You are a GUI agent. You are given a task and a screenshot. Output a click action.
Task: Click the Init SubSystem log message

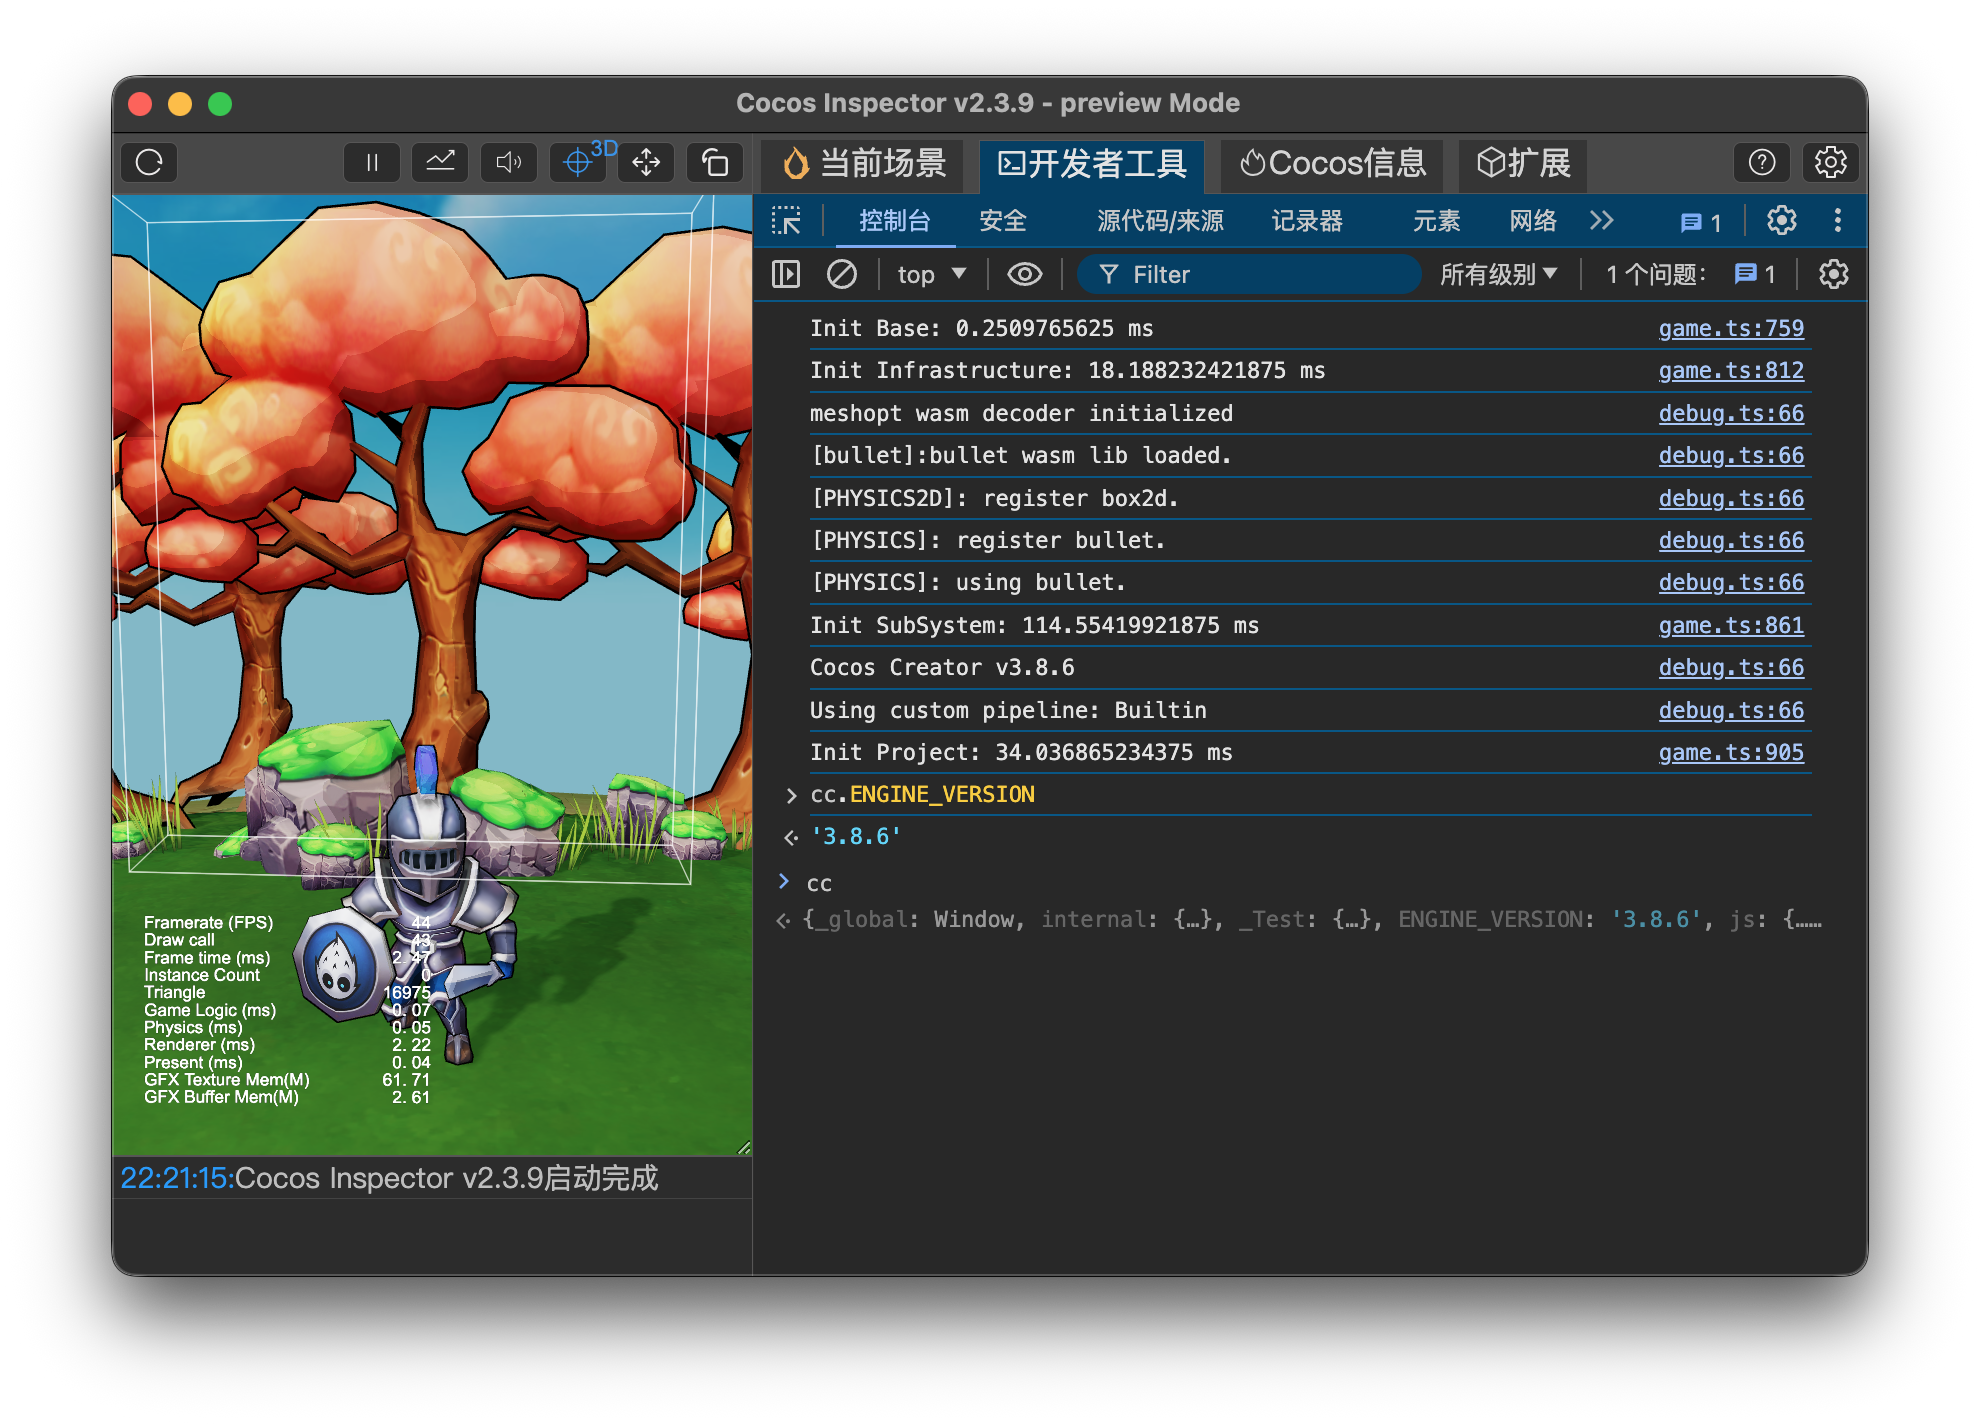1034,626
